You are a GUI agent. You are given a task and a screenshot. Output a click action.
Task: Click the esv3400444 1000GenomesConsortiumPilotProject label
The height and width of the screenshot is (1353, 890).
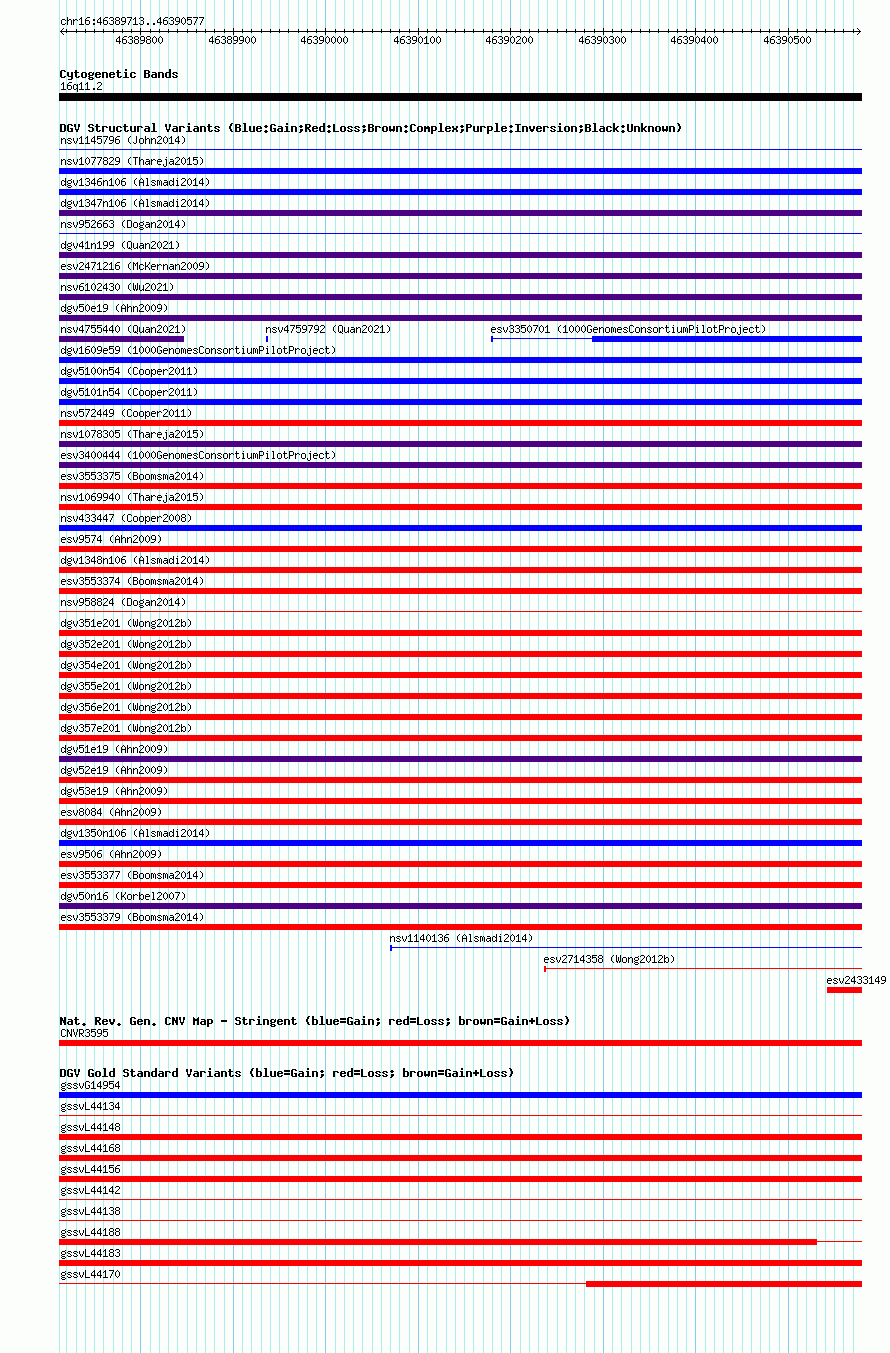[x=198, y=455]
